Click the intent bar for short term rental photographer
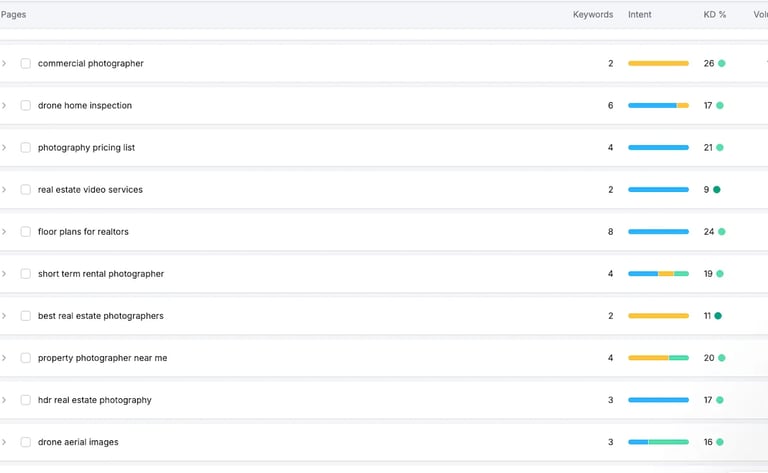 (x=658, y=274)
